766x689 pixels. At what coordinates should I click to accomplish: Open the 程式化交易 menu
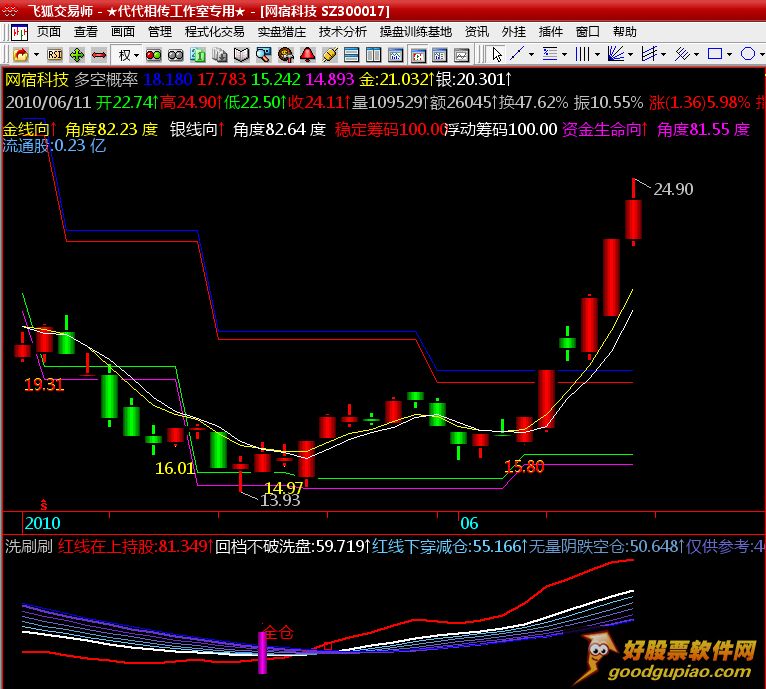(214, 32)
